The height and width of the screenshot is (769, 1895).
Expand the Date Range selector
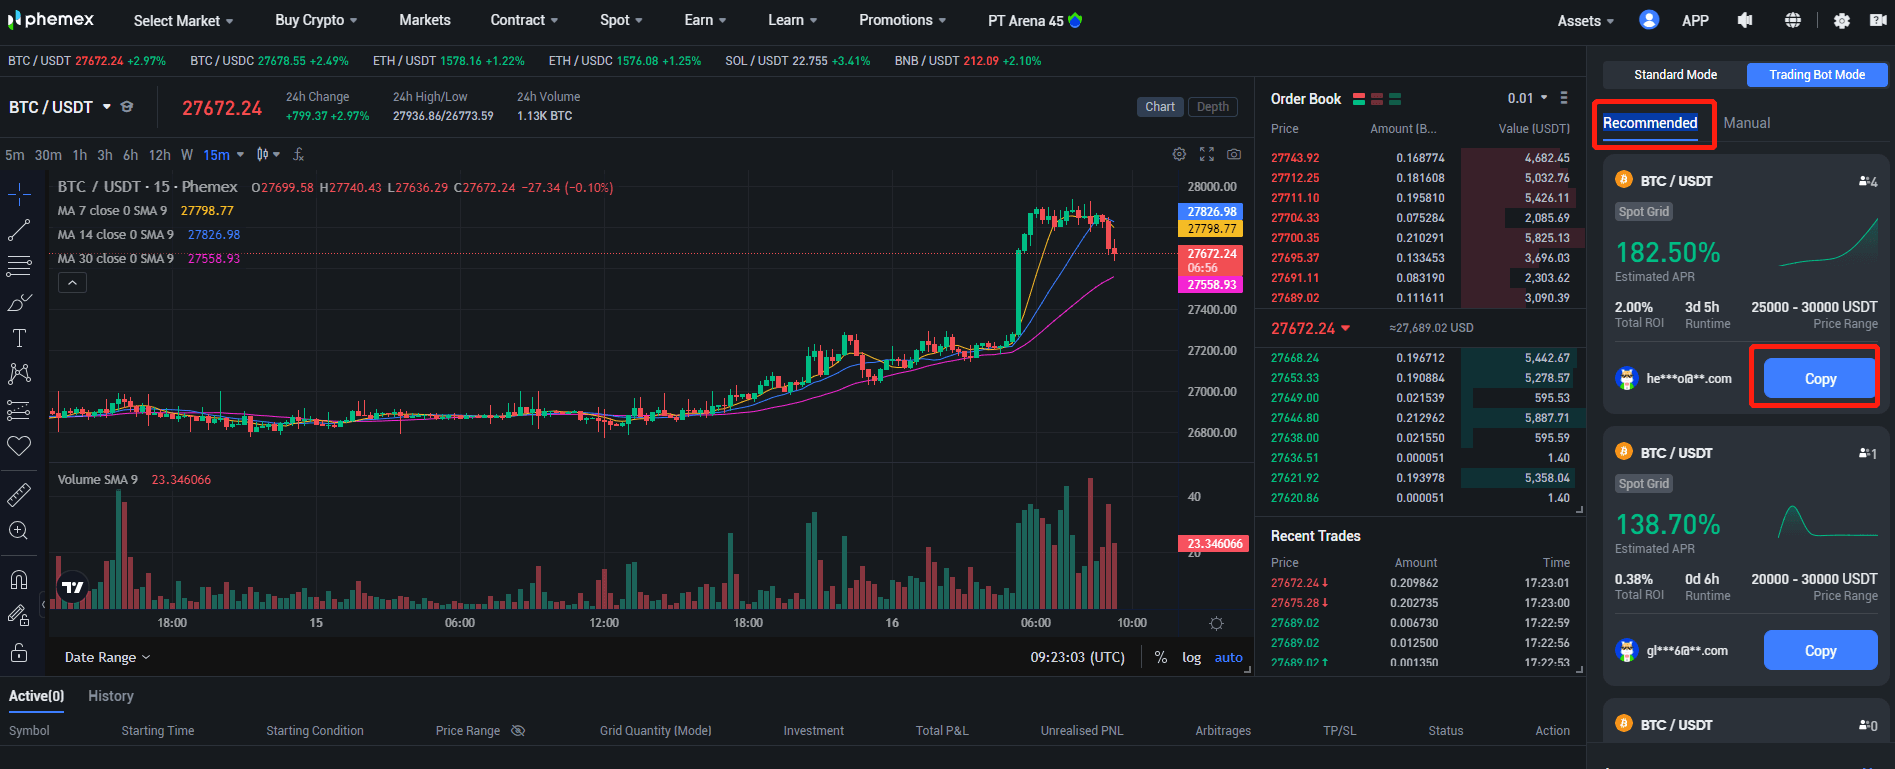click(x=107, y=657)
